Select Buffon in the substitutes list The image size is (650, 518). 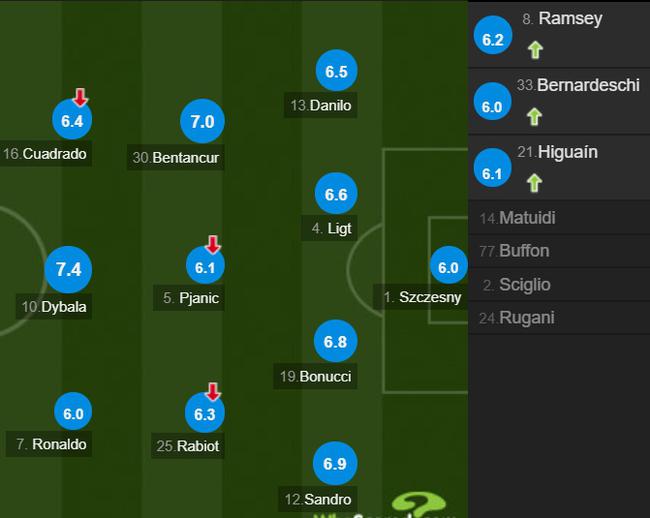click(x=559, y=251)
